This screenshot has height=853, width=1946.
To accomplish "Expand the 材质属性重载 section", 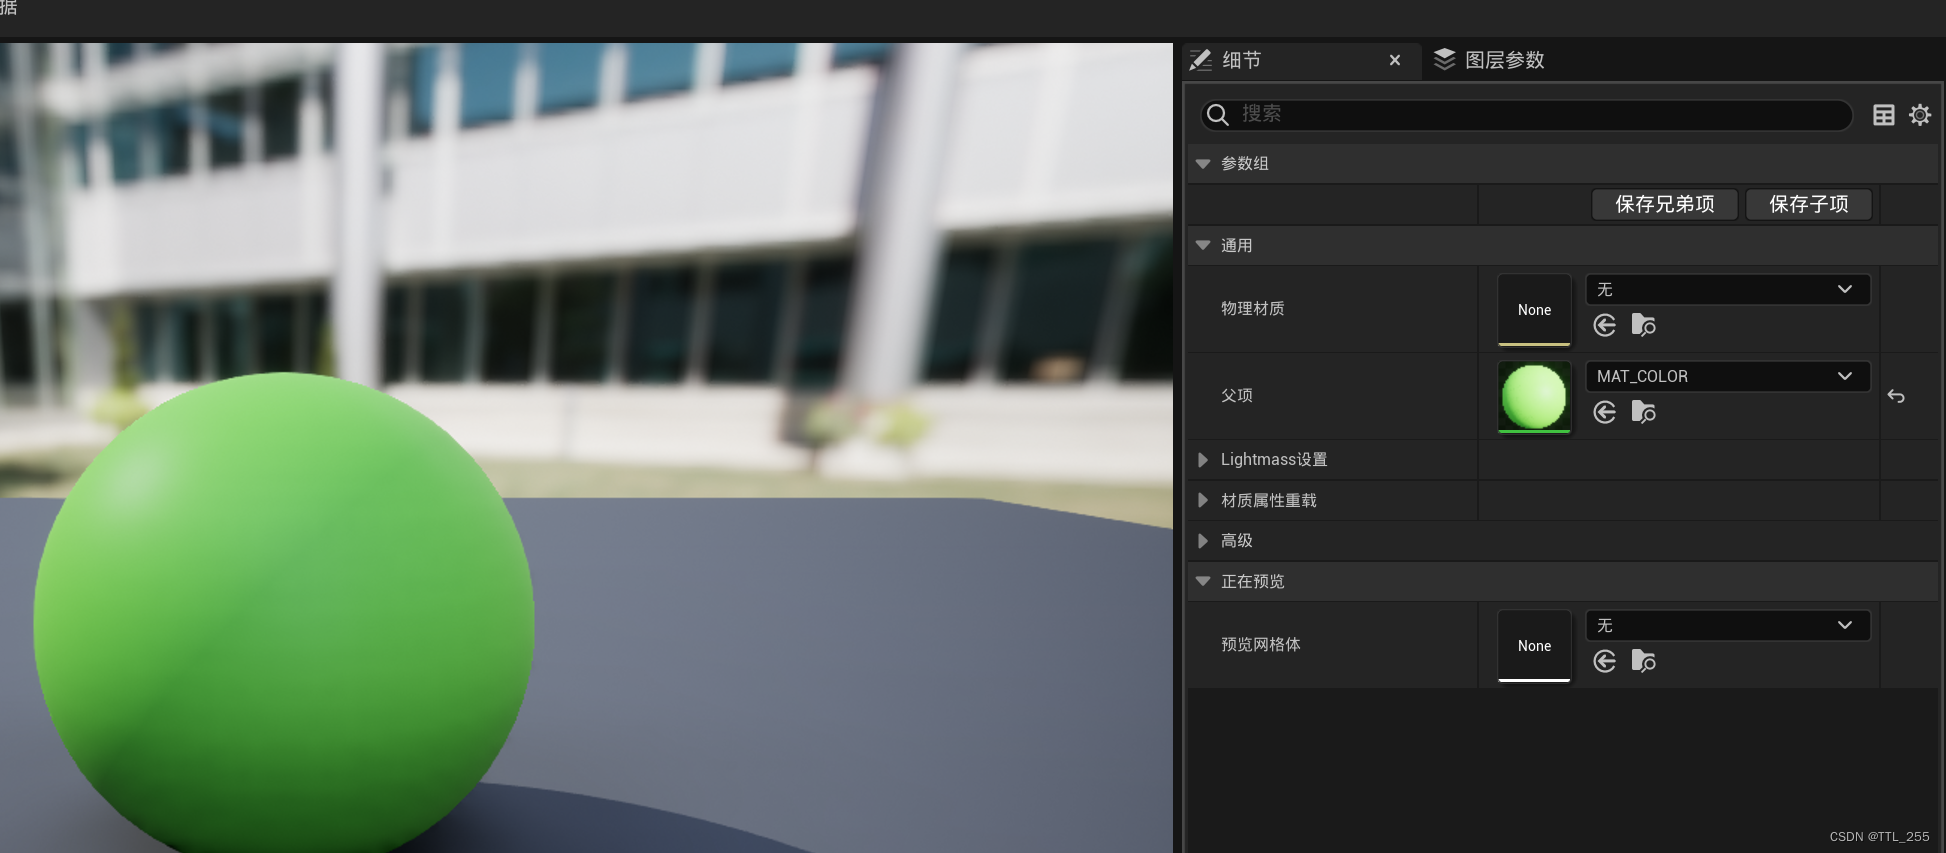I will 1203,500.
